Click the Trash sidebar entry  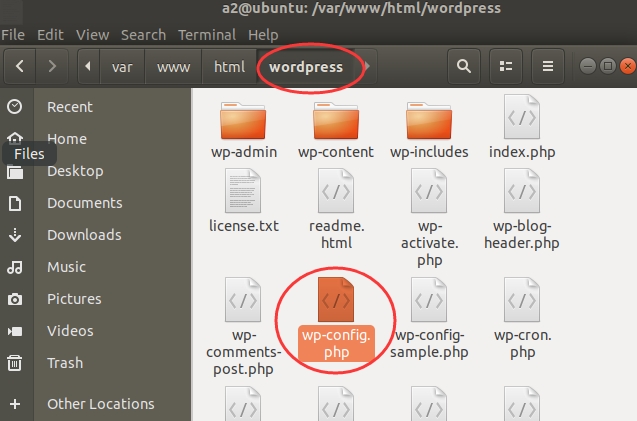point(65,363)
